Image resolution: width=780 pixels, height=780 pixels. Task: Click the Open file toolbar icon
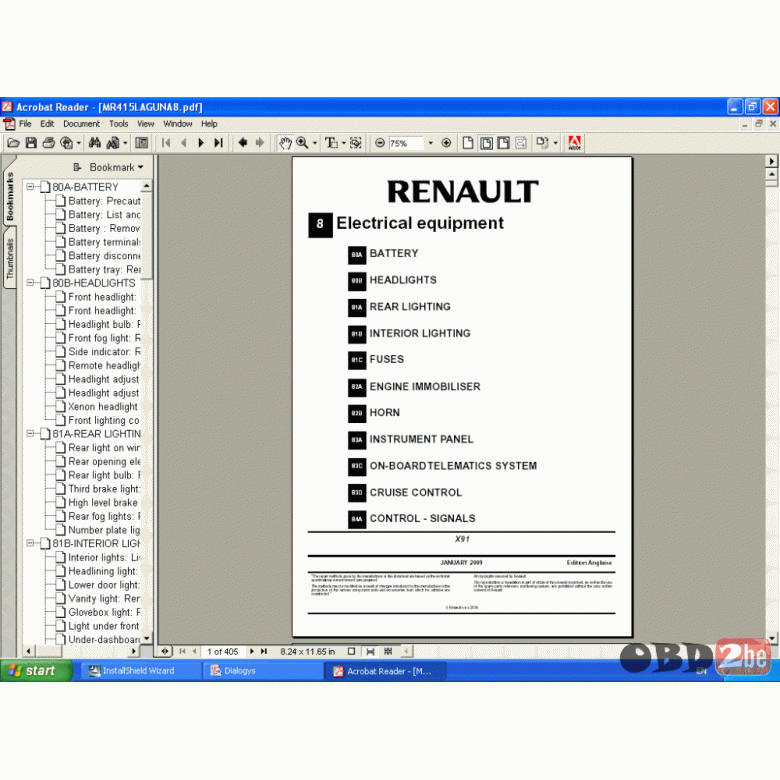tap(13, 143)
